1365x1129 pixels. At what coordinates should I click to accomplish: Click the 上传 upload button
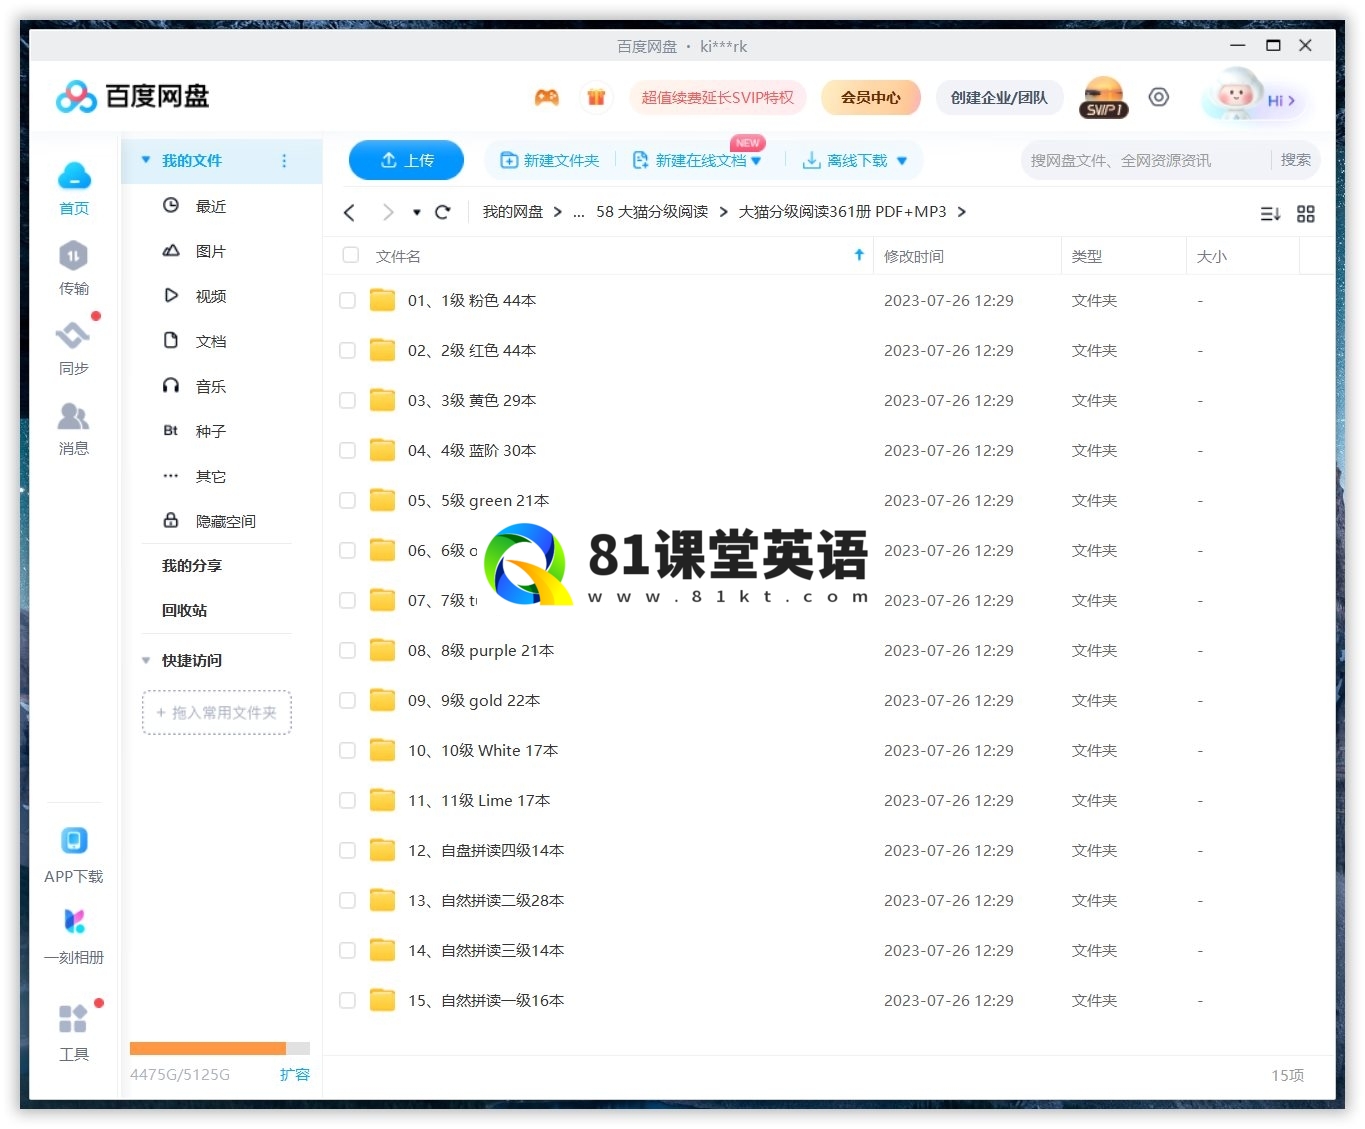tap(406, 160)
